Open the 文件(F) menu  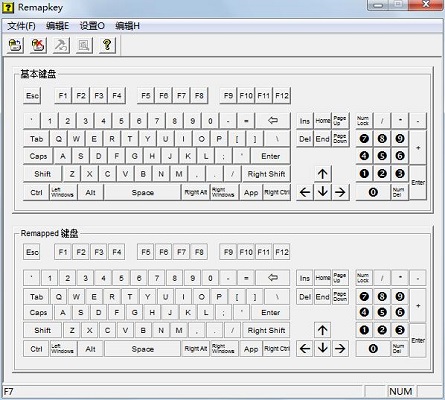tap(21, 26)
